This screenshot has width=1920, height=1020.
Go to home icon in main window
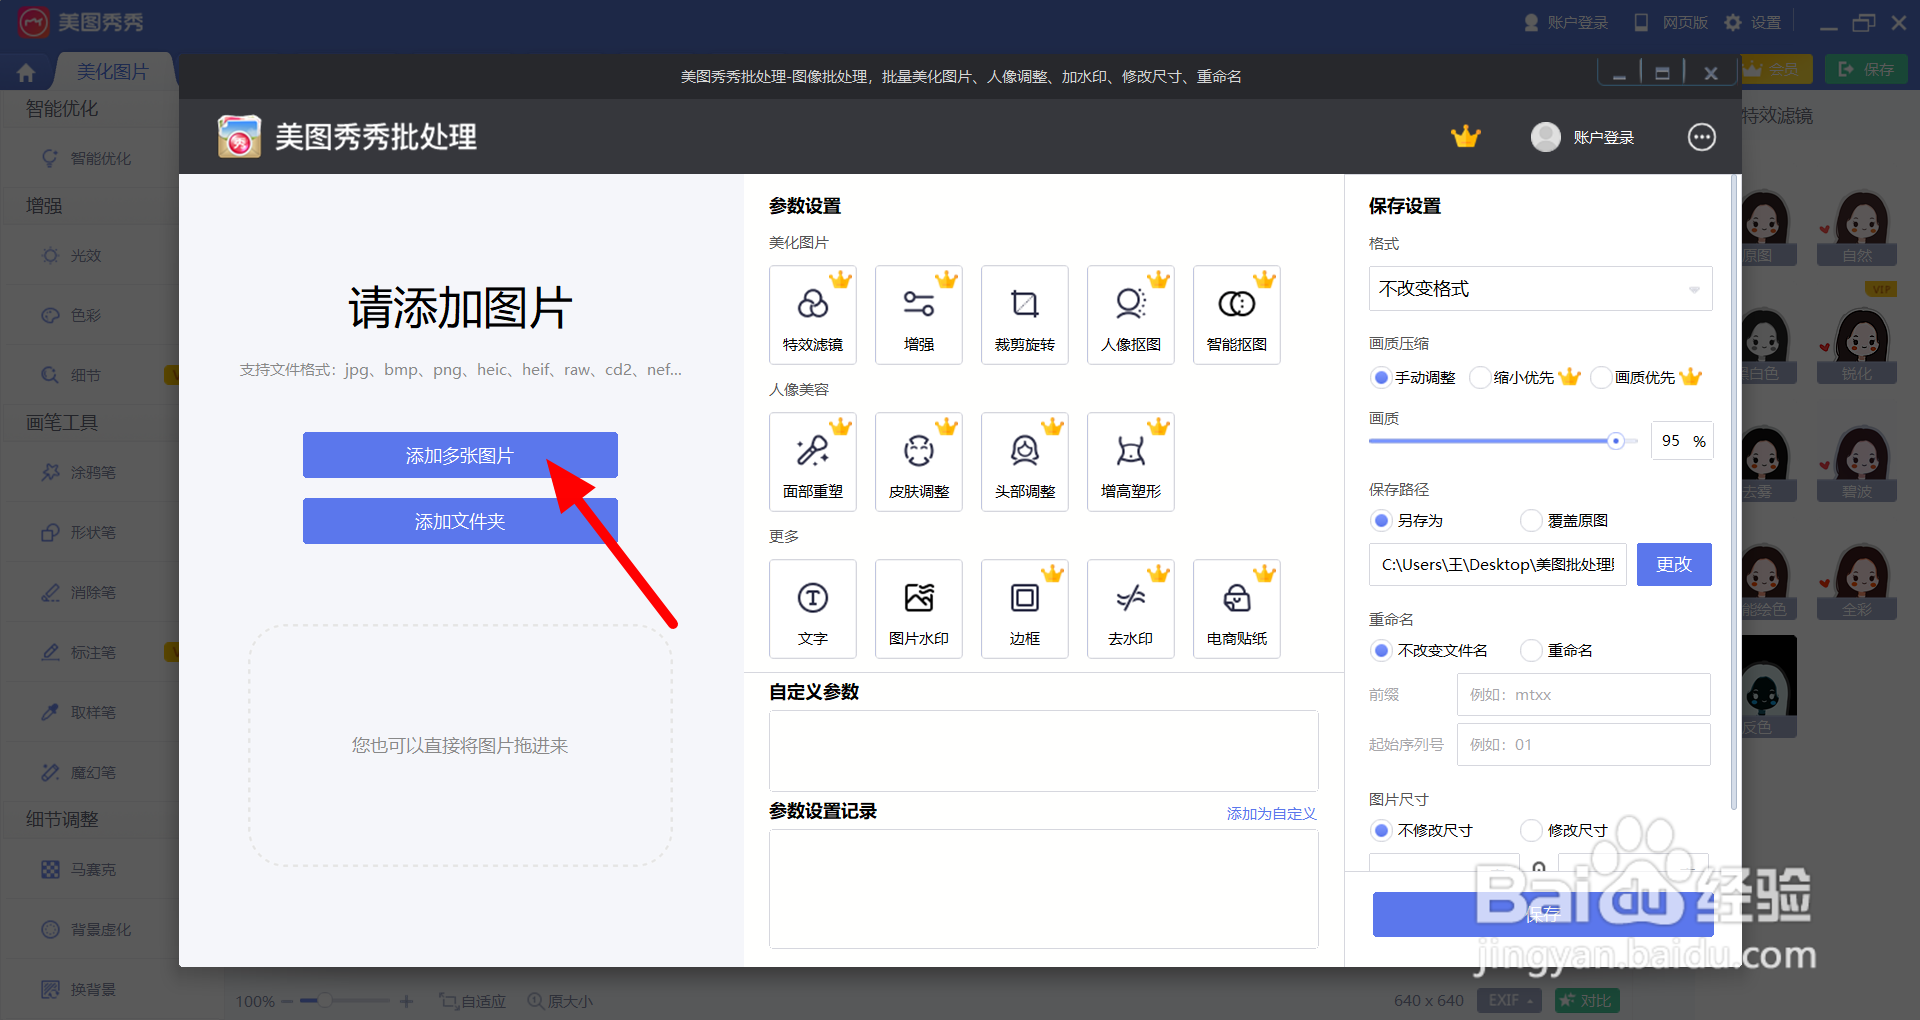26,73
